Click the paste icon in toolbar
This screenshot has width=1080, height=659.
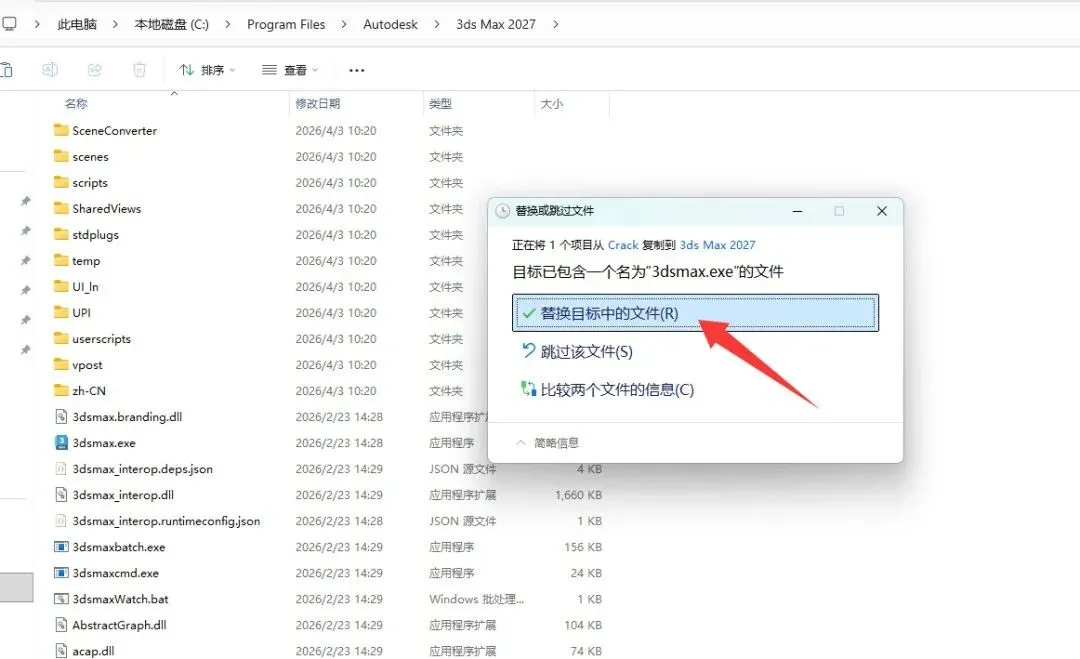(7, 70)
